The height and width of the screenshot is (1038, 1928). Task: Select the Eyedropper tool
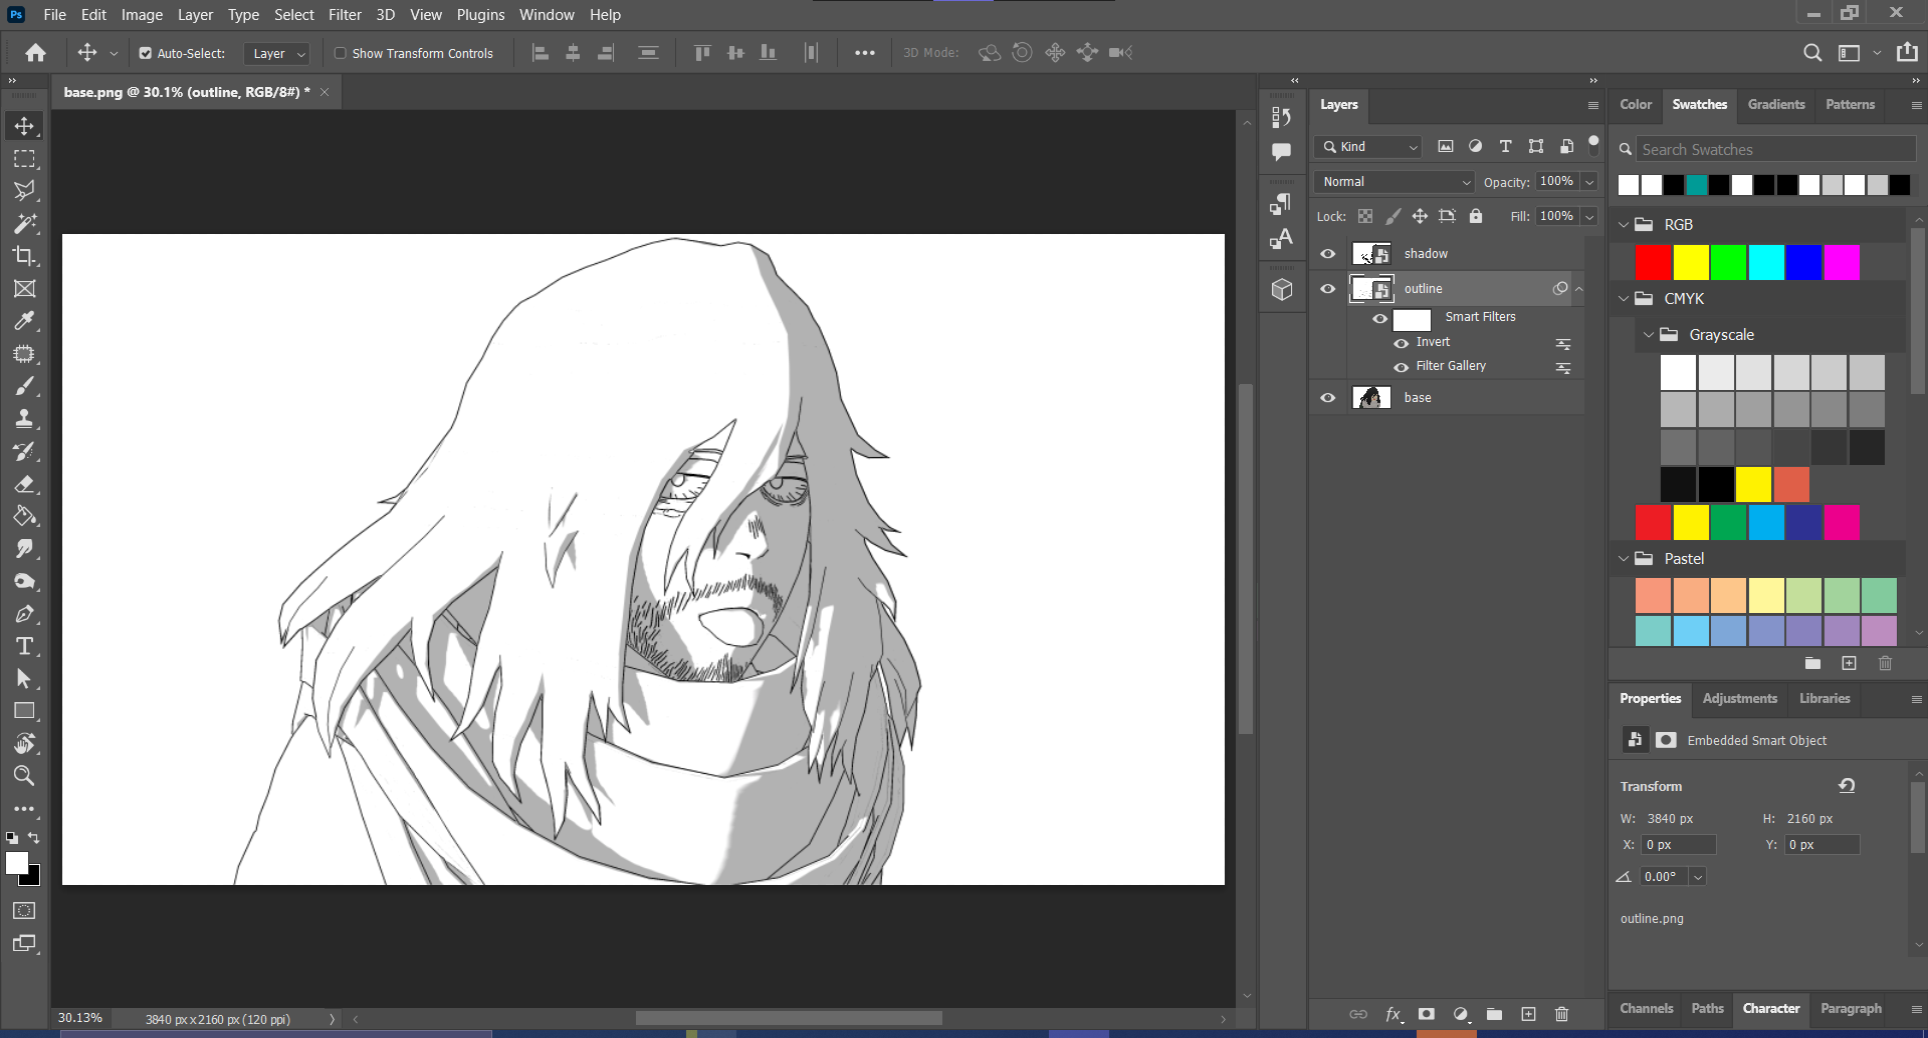tap(24, 321)
